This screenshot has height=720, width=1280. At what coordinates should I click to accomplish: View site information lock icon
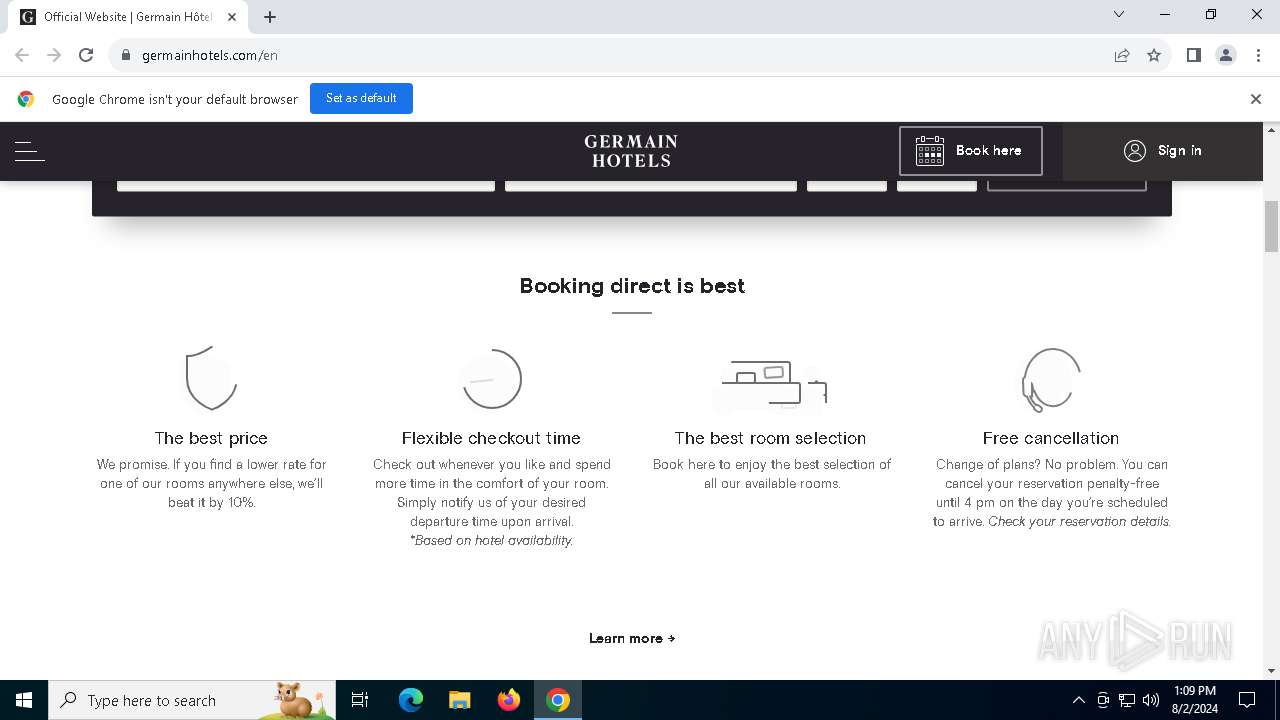click(126, 56)
